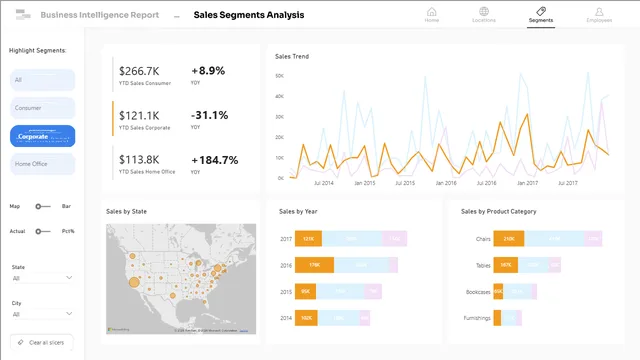Click the State dropdown chevron arrow
This screenshot has width=640, height=360.
point(69,278)
